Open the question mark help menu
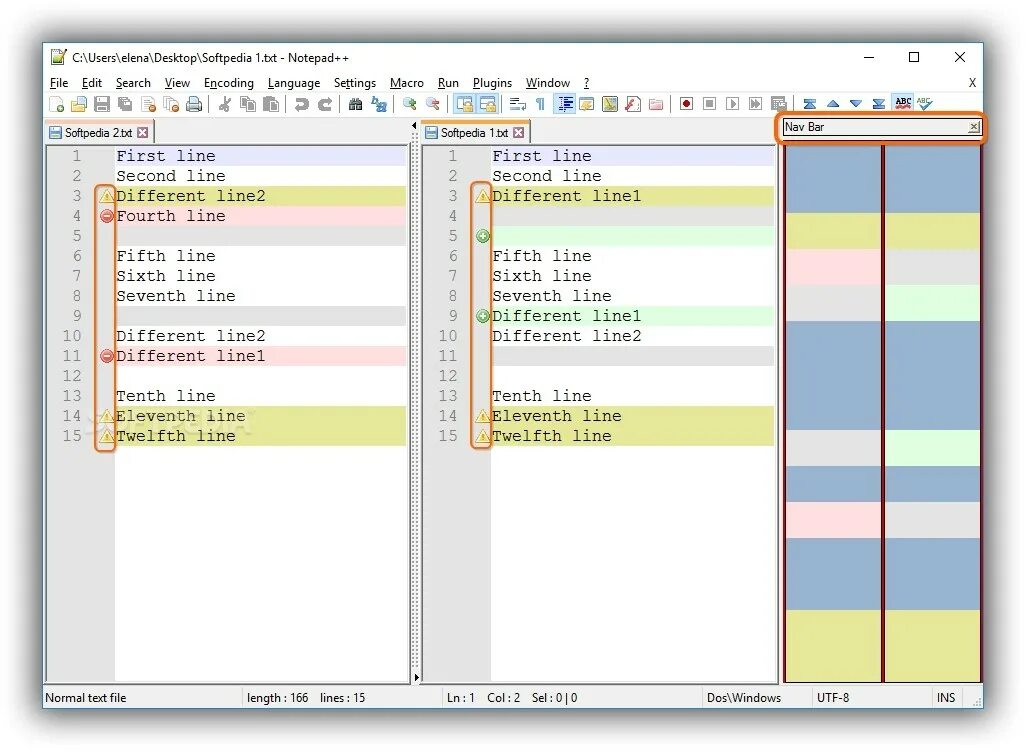The image size is (1026, 751). pyautogui.click(x=586, y=83)
